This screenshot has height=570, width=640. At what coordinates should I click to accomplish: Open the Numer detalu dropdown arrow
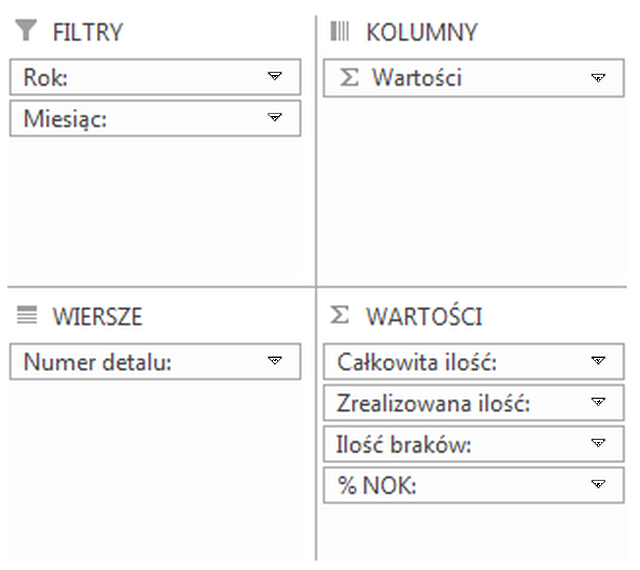click(276, 362)
